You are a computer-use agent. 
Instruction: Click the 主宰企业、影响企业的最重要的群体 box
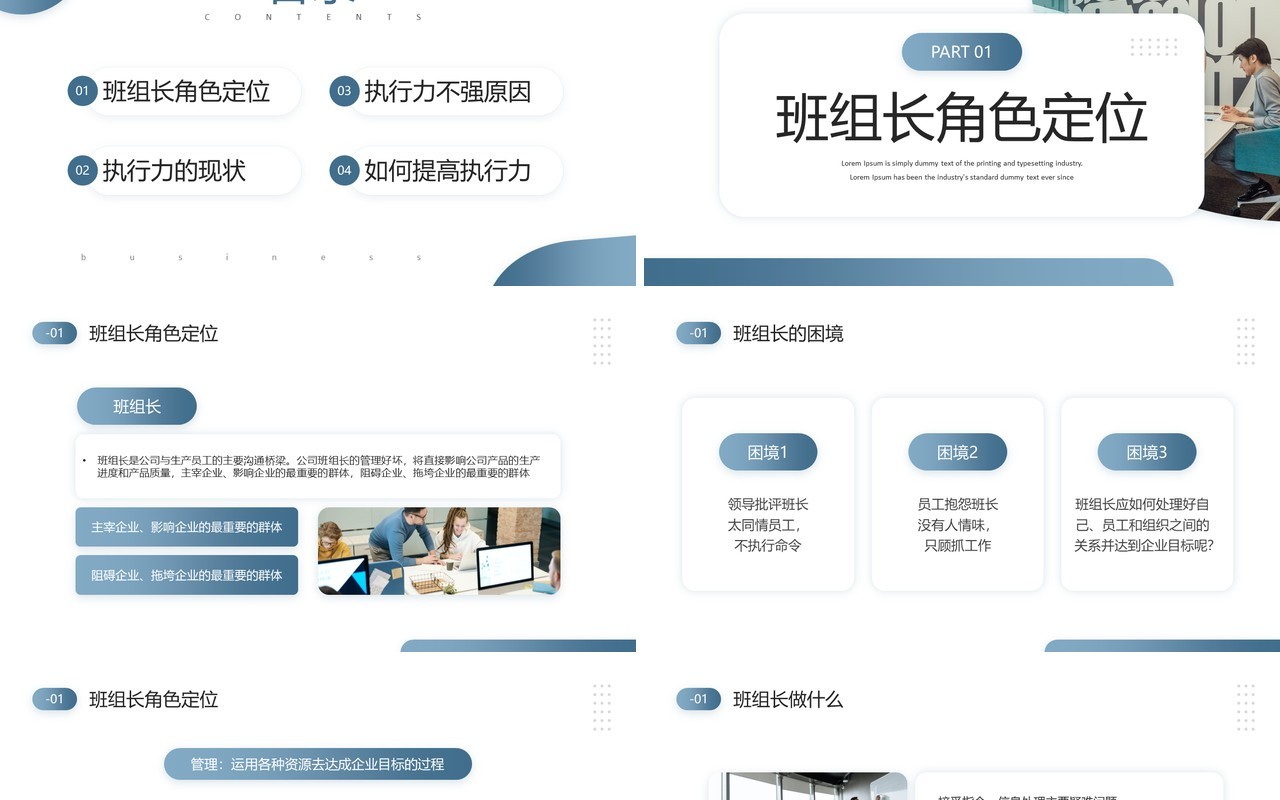click(187, 527)
